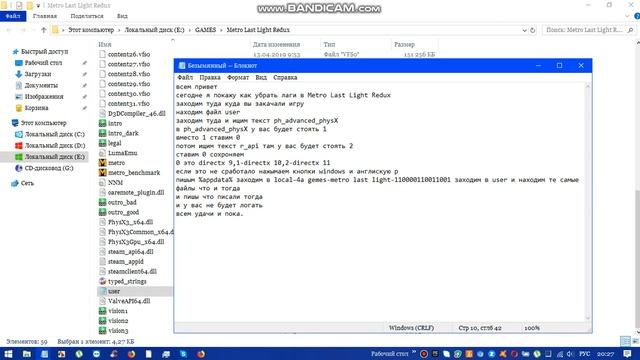
Task: Select the content31.vfs0 file
Action: pyautogui.click(x=129, y=104)
